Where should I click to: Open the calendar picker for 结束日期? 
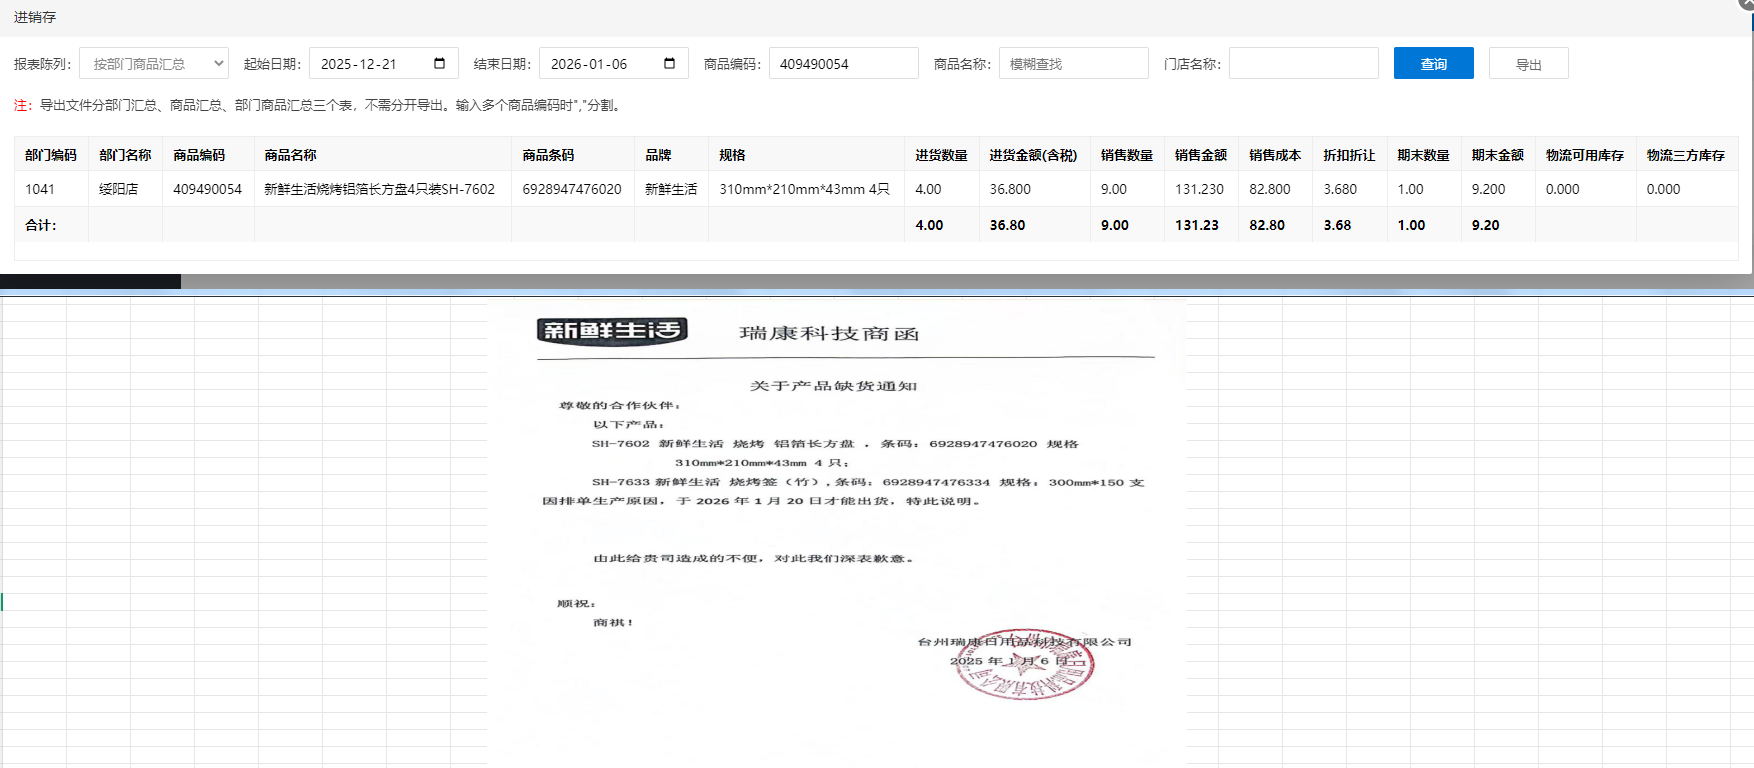click(x=669, y=64)
